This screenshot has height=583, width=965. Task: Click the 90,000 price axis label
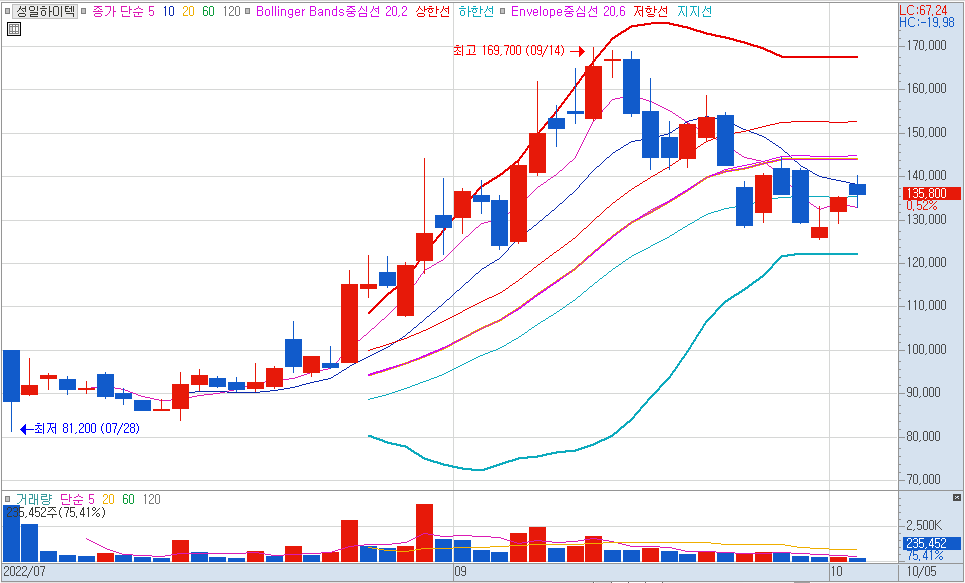tap(923, 393)
